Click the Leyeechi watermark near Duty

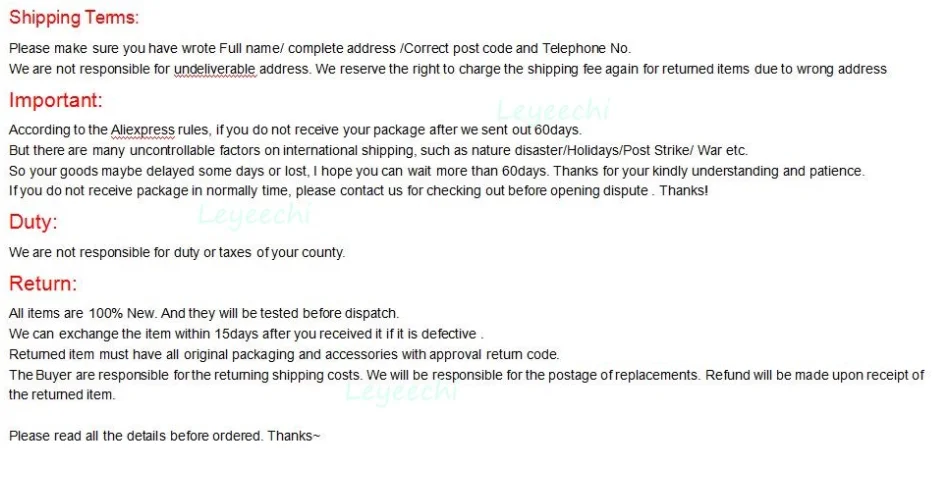[254, 214]
